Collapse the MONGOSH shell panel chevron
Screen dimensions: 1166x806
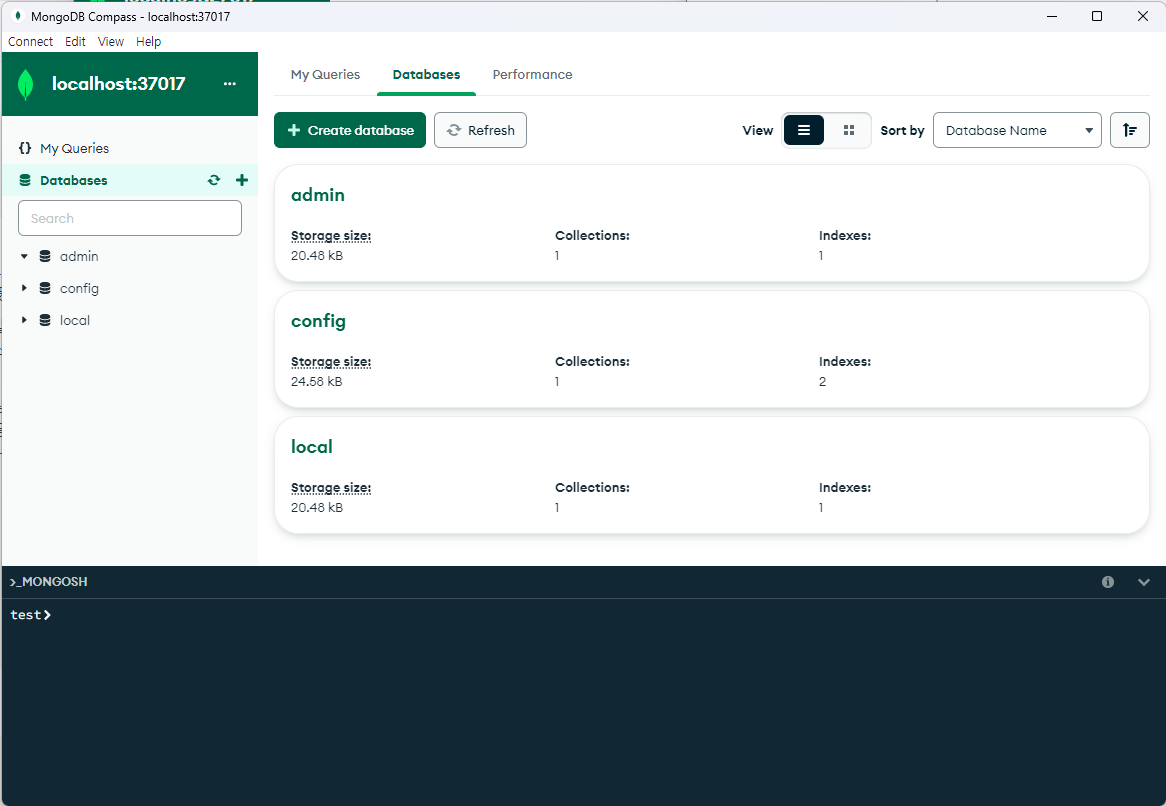click(1144, 582)
